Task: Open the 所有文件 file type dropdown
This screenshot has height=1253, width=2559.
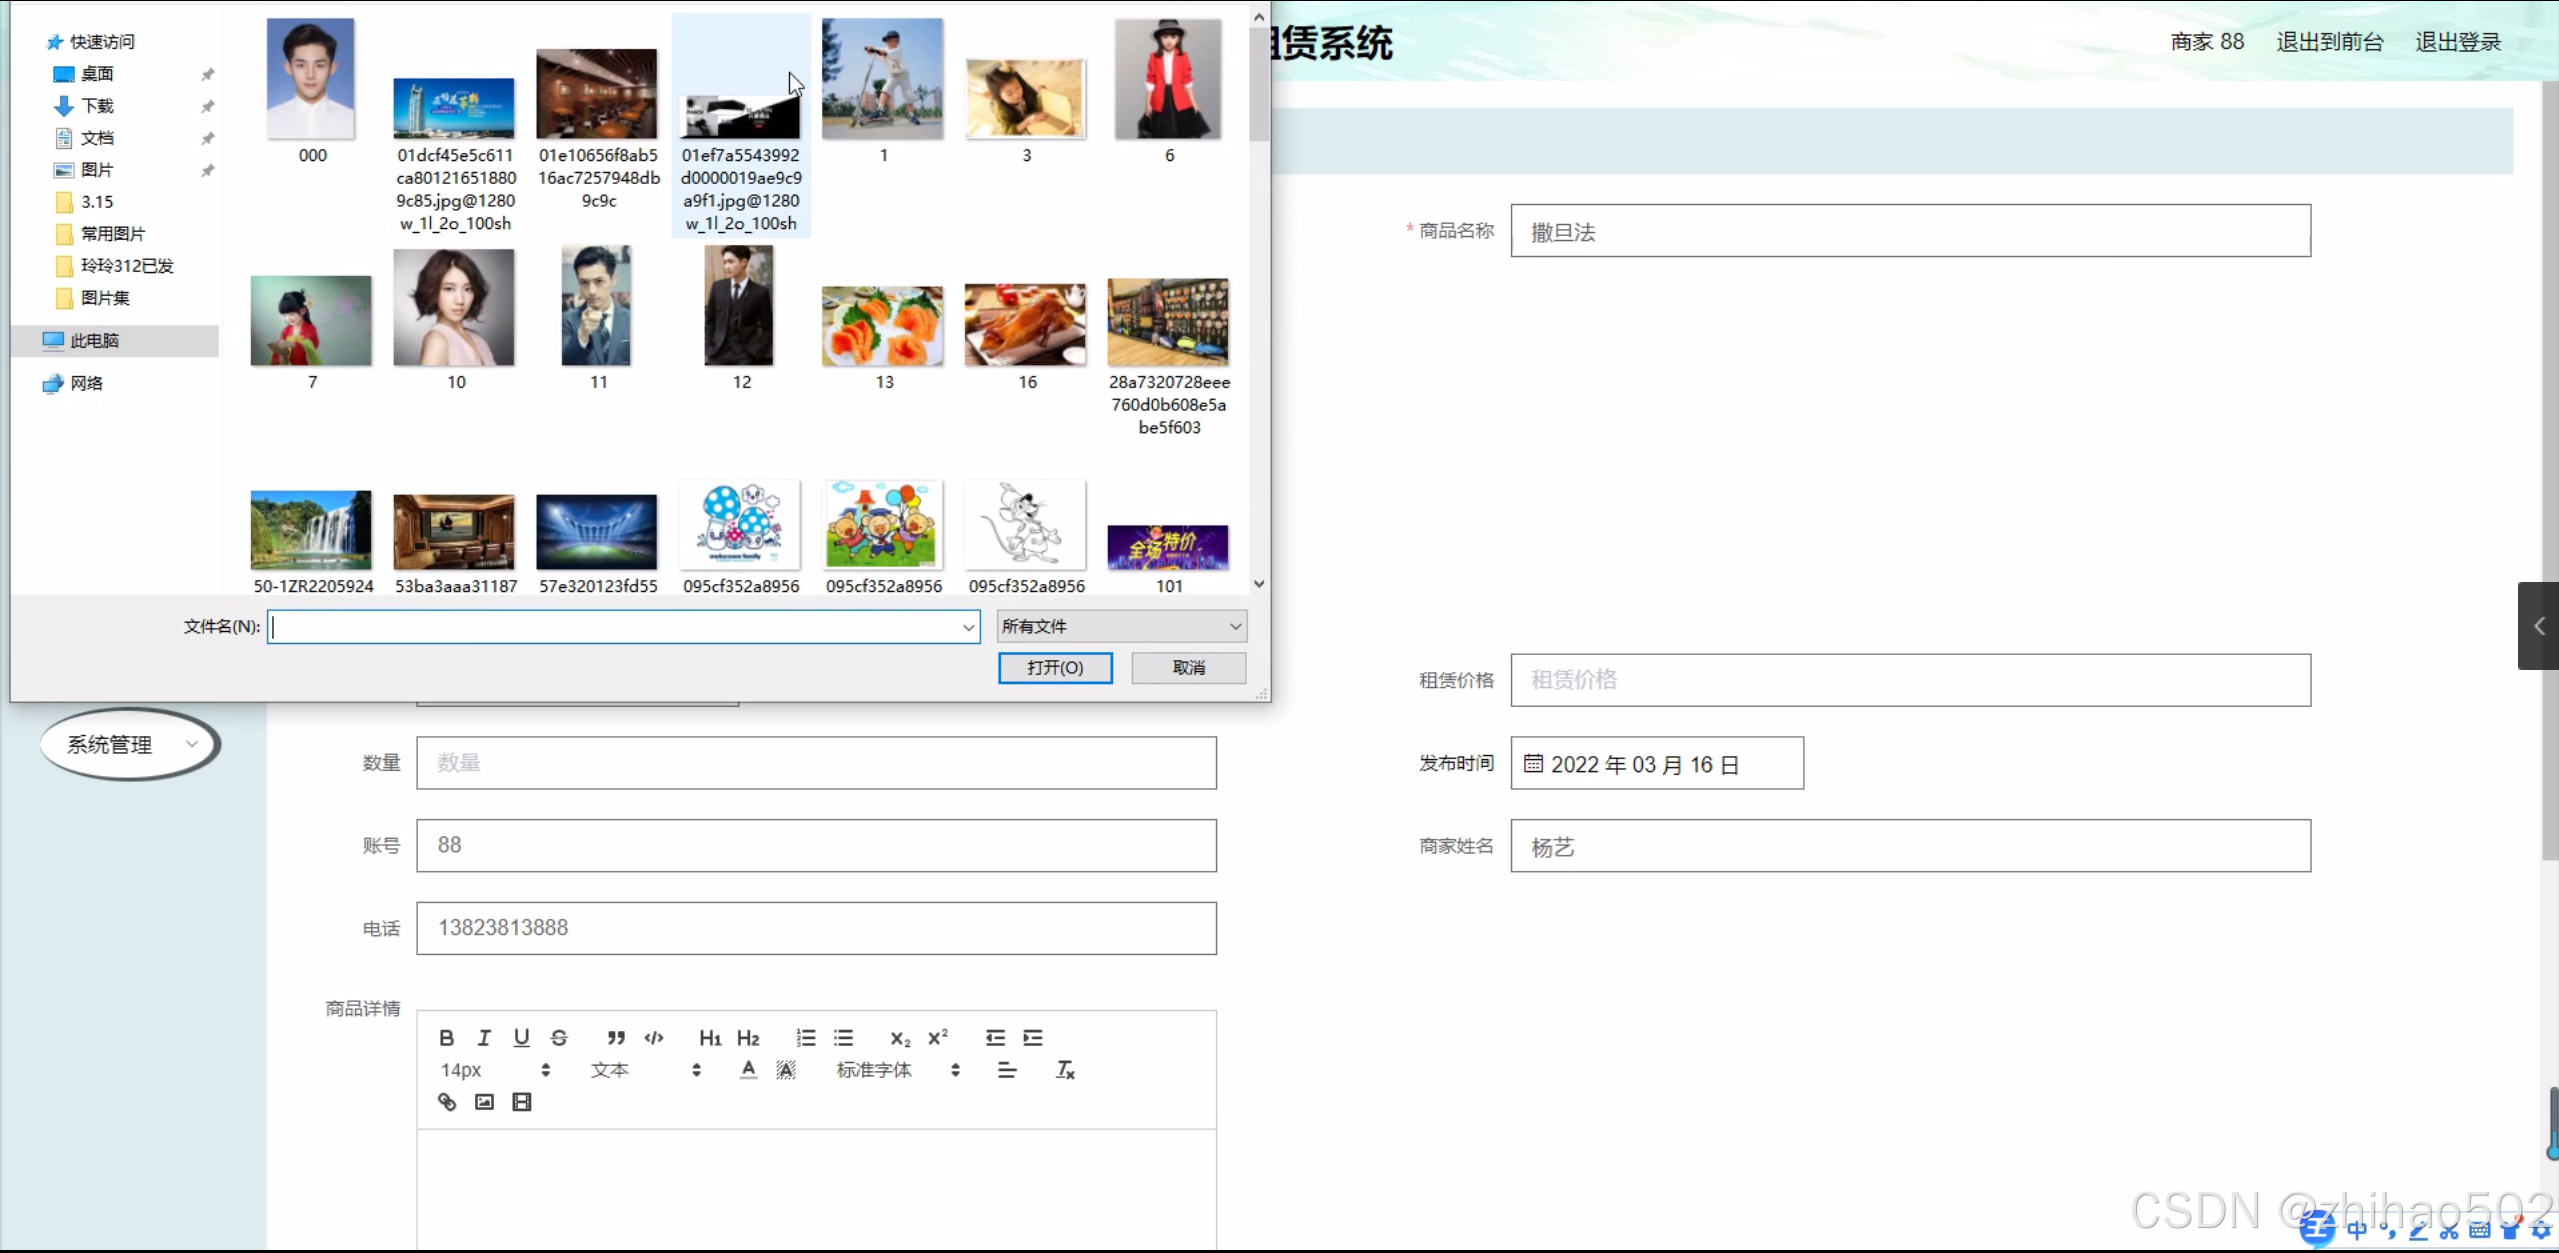Action: (x=1121, y=626)
